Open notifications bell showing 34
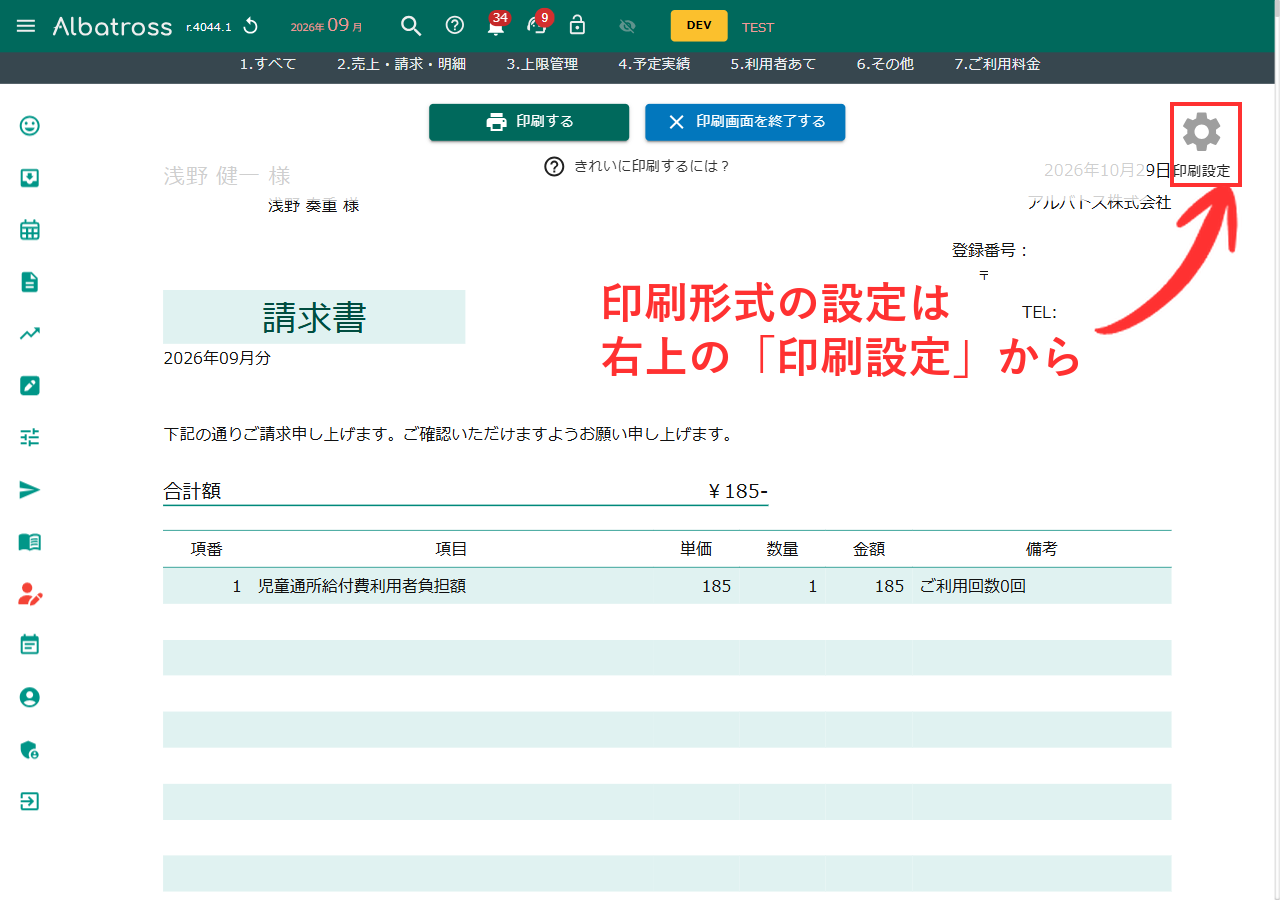The width and height of the screenshot is (1280, 900). pos(496,25)
